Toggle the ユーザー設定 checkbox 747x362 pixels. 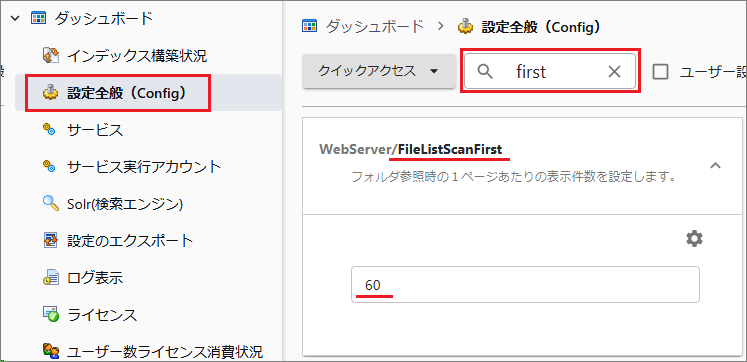[660, 72]
